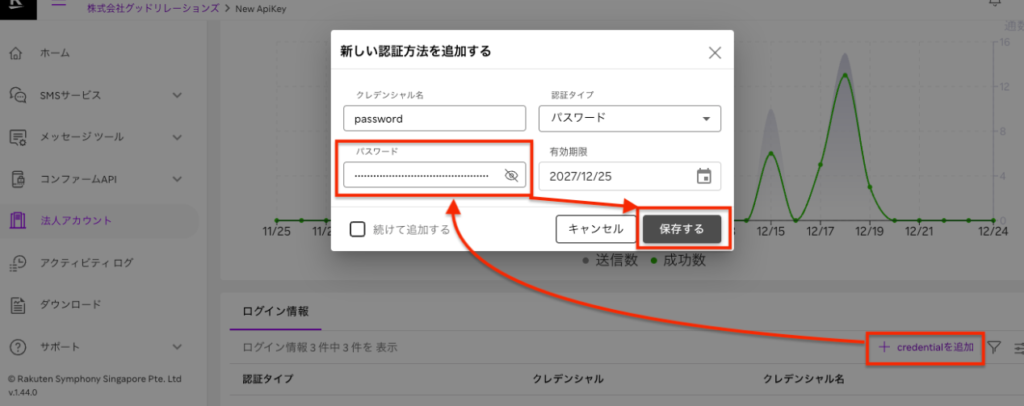The height and width of the screenshot is (406, 1024).
Task: Click the Download document icon
Action: [17, 304]
